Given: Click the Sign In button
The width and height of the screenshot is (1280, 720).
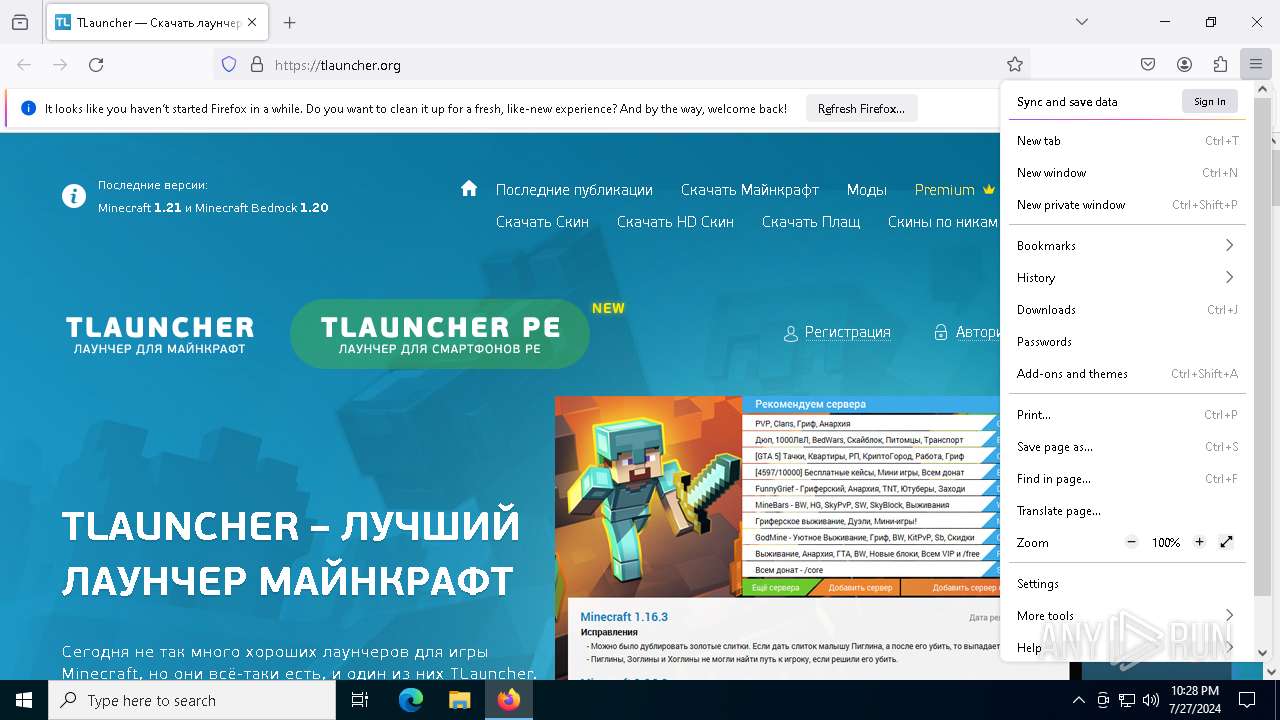Looking at the screenshot, I should pyautogui.click(x=1209, y=101).
